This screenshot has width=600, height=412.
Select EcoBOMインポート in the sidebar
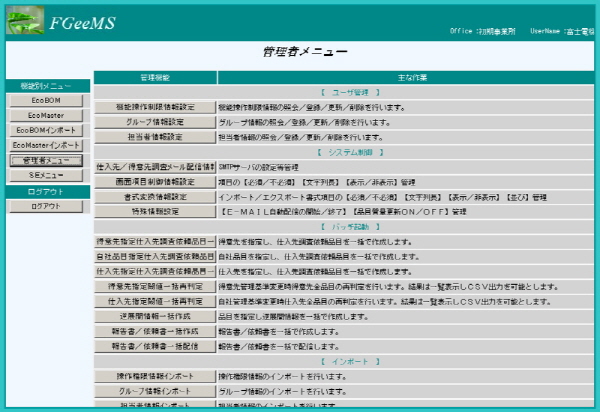click(x=45, y=131)
